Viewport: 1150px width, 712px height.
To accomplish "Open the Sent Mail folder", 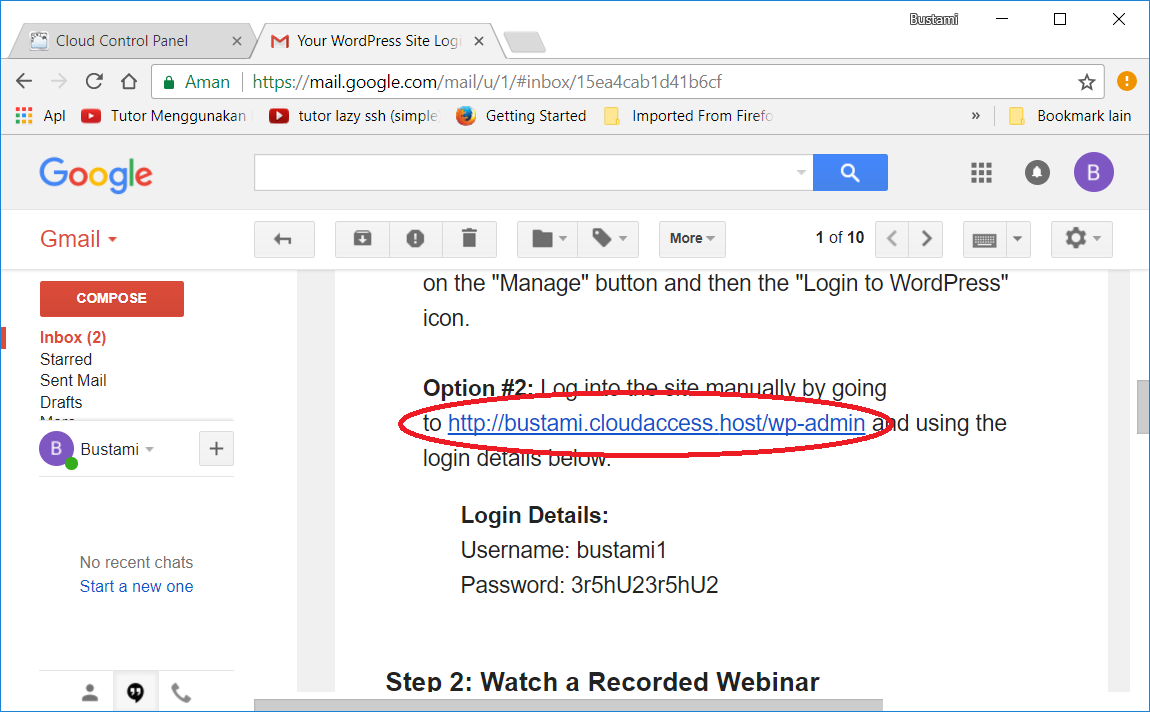I will pyautogui.click(x=73, y=381).
